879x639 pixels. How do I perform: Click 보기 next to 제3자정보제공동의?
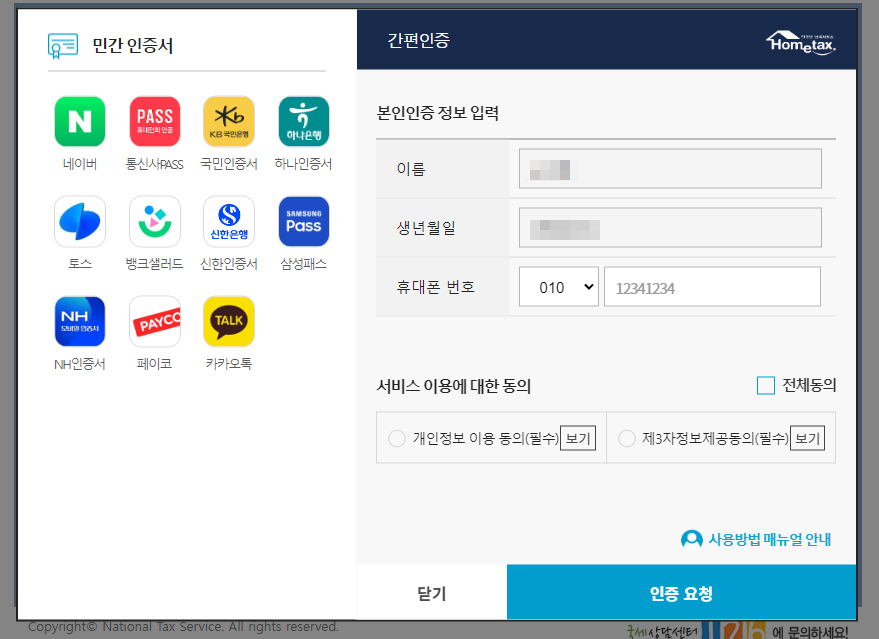807,438
